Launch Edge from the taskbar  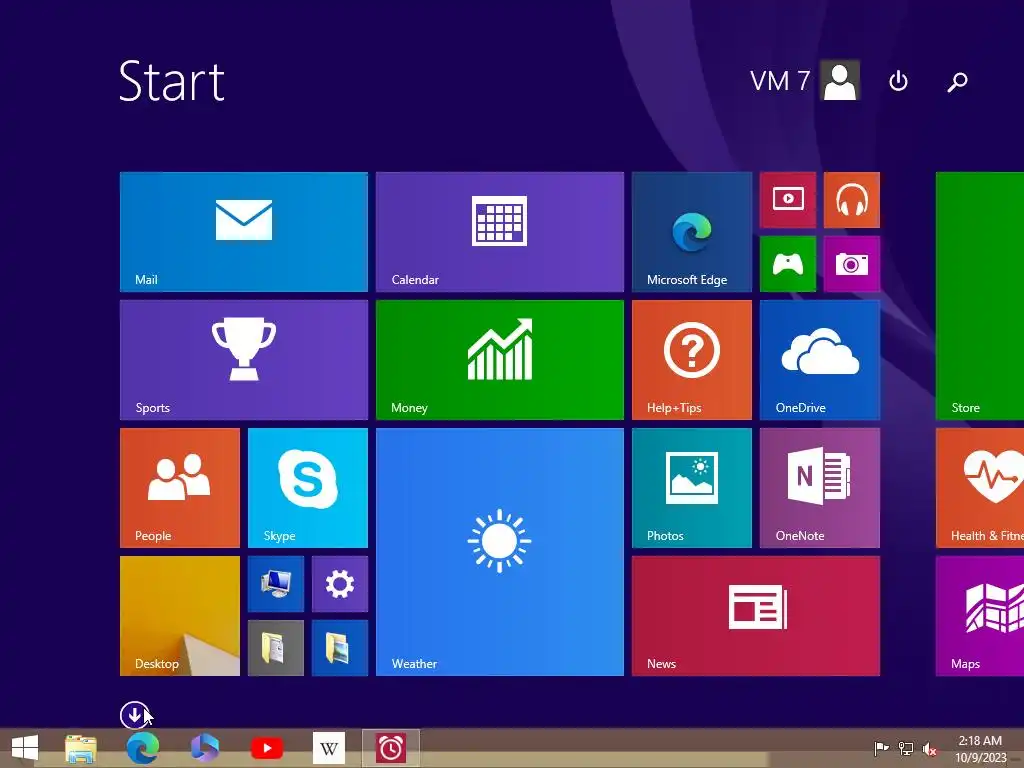142,748
